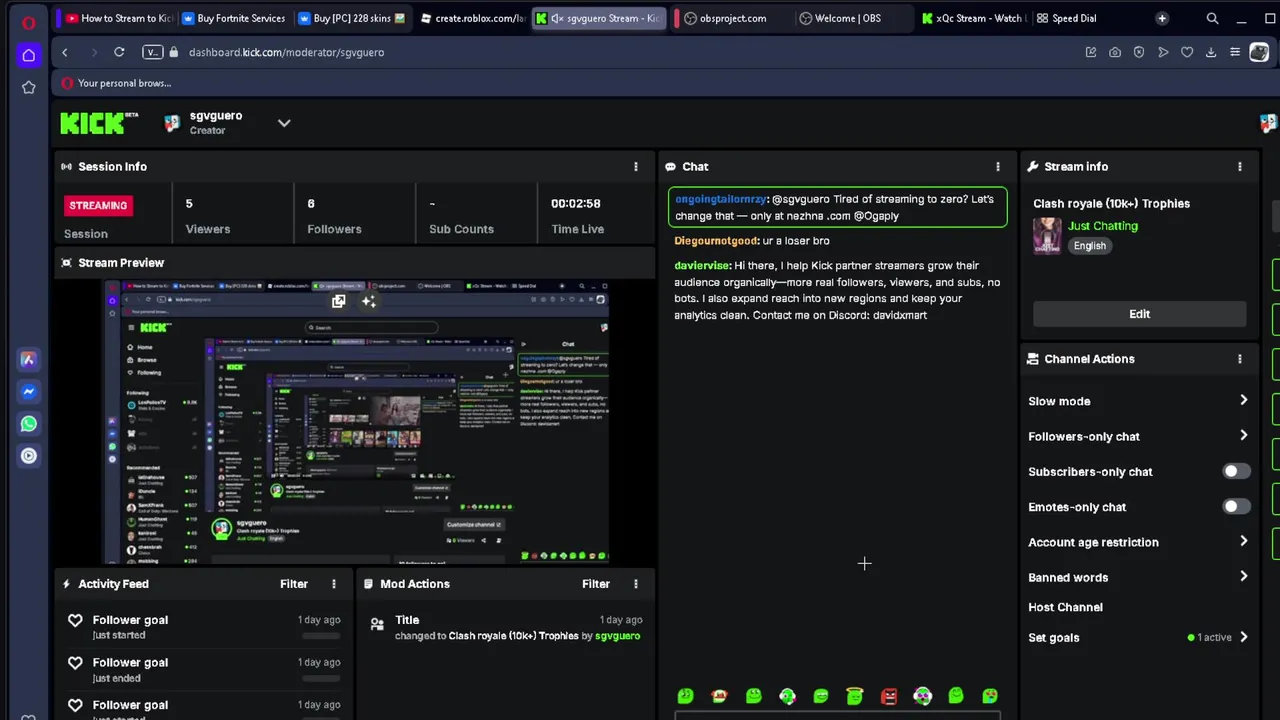Screen dimensions: 1280x720
Task: Open WhatsApp in the Opera sidebar
Action: point(28,424)
